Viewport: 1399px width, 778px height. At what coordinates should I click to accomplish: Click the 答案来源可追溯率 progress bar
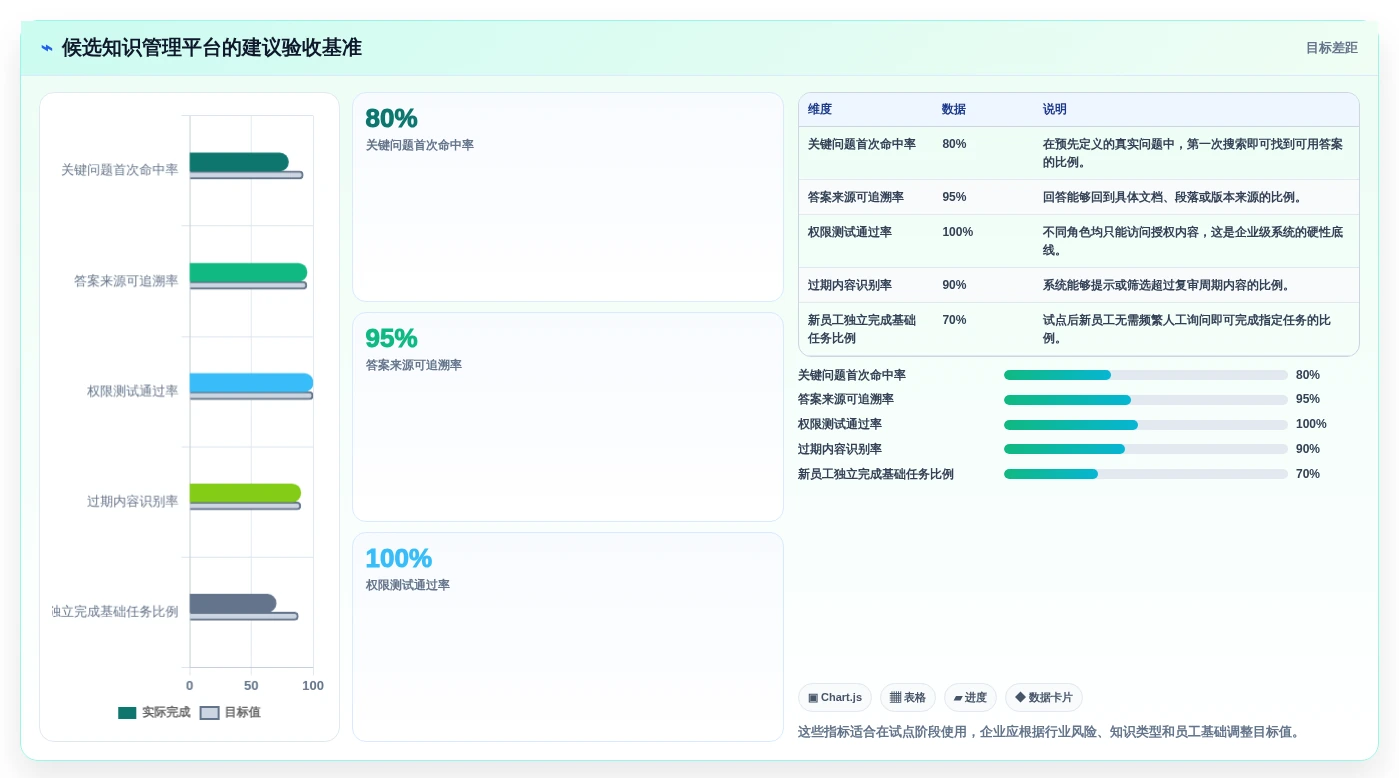click(1145, 399)
